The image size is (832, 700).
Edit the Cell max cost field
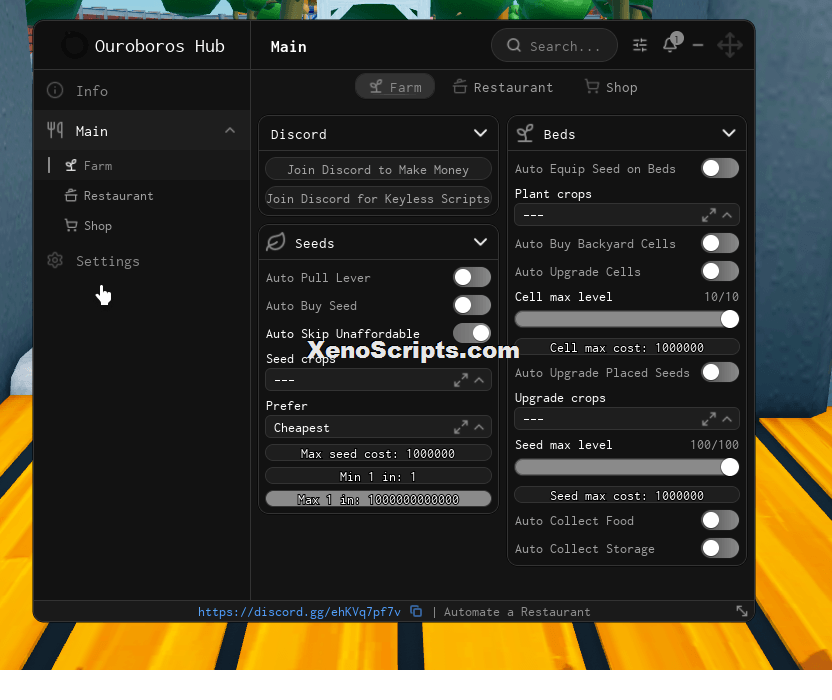(x=627, y=347)
